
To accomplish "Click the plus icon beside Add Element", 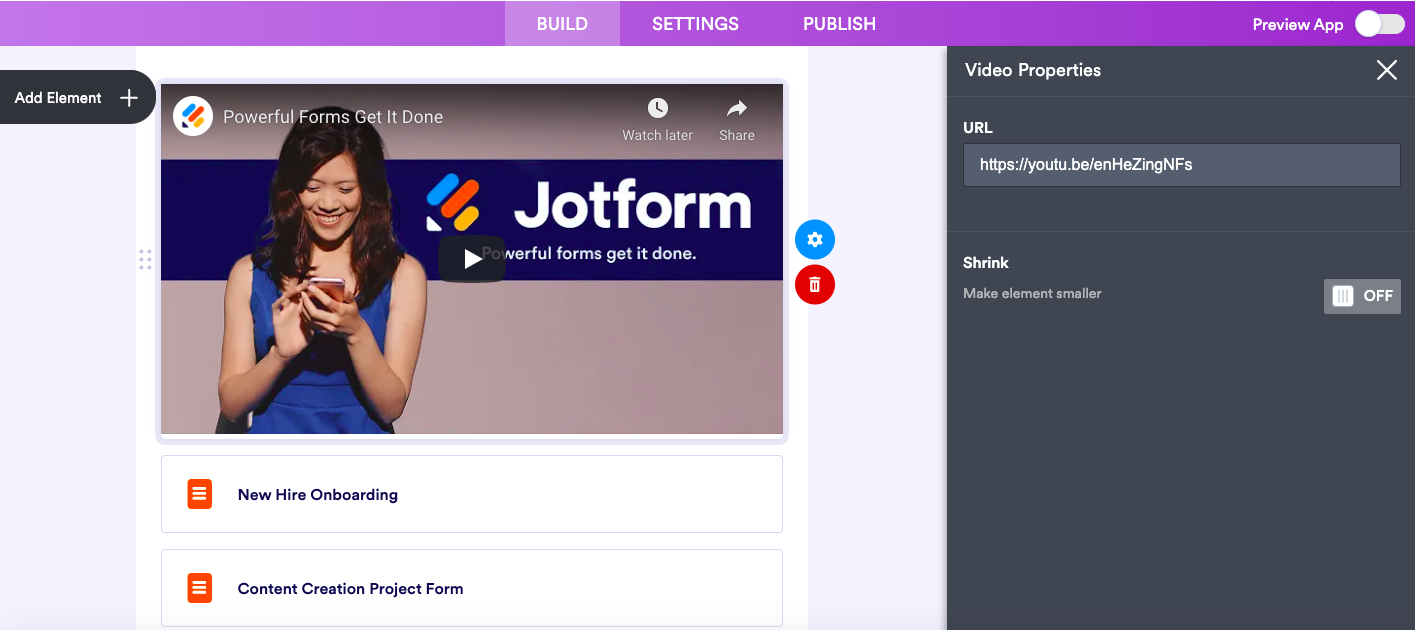I will point(129,98).
